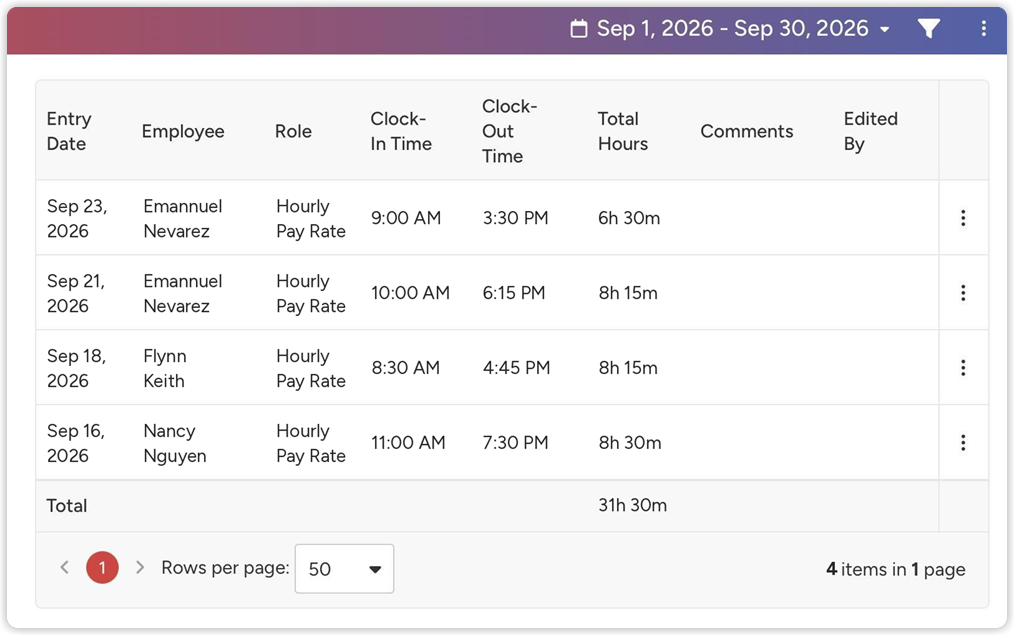Go to the next page arrow
The image size is (1015, 636).
tap(140, 568)
